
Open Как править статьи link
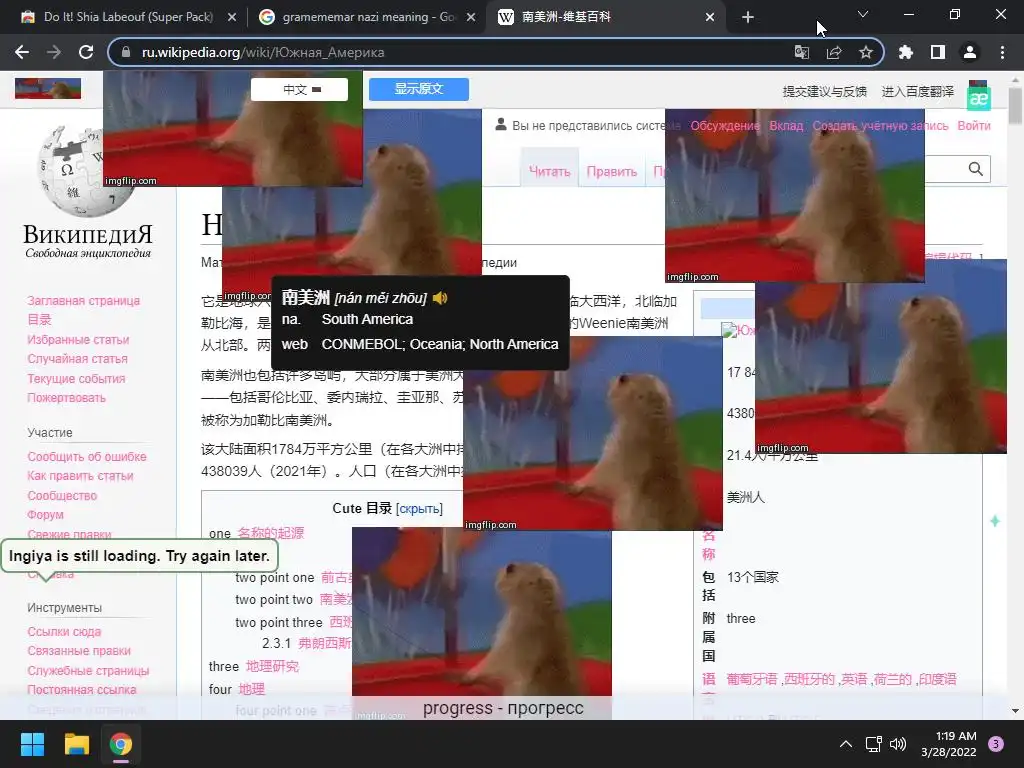pyautogui.click(x=80, y=475)
